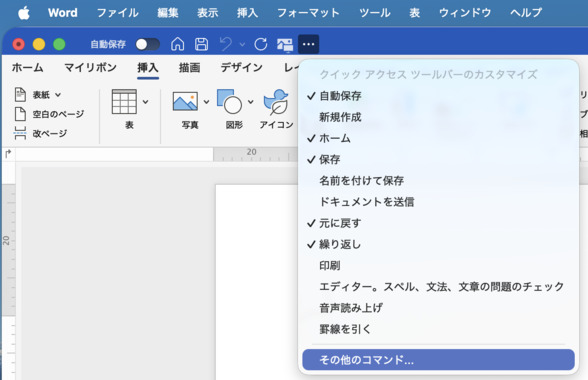Click inside the blank document page

point(257,281)
